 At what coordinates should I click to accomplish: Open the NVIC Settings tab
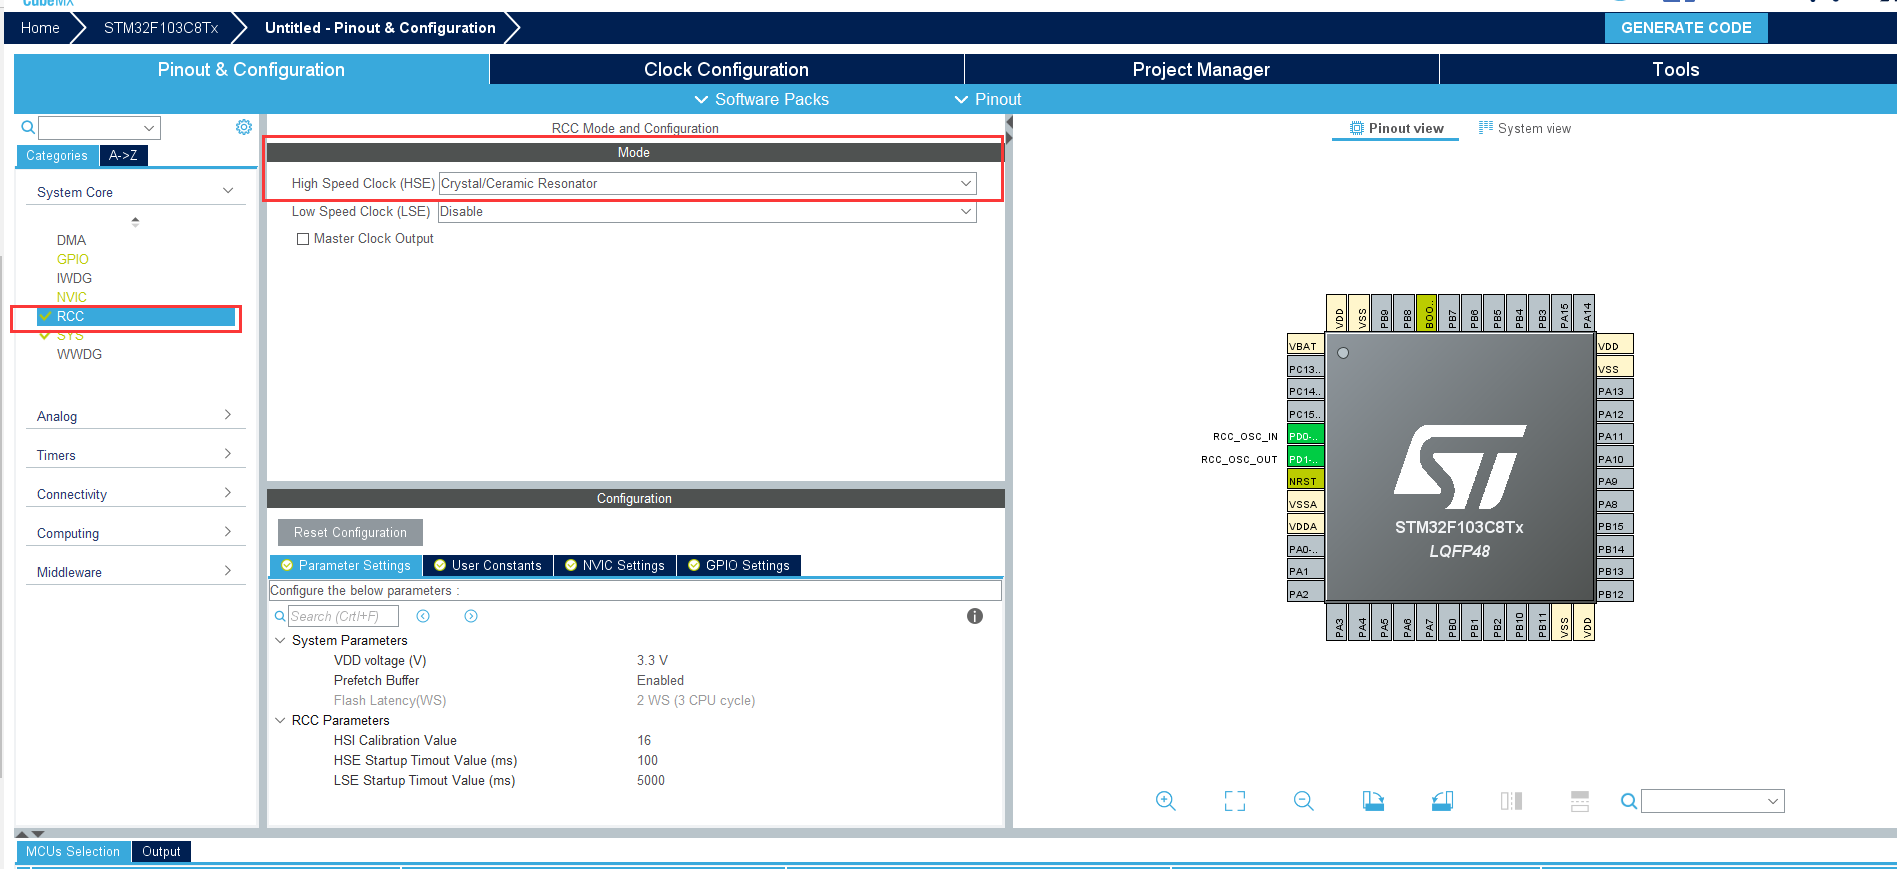[x=614, y=565]
